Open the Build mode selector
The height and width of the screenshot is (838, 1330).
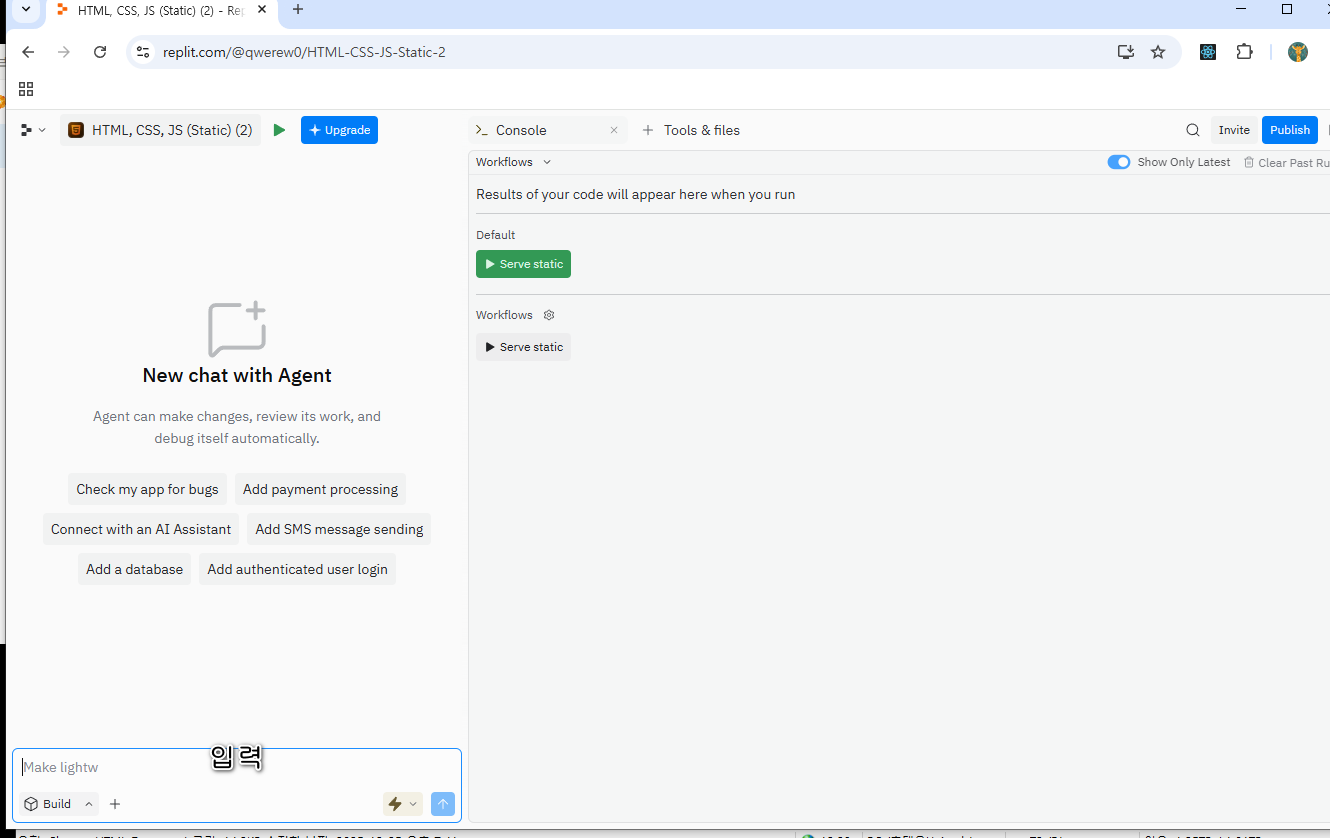(x=58, y=804)
